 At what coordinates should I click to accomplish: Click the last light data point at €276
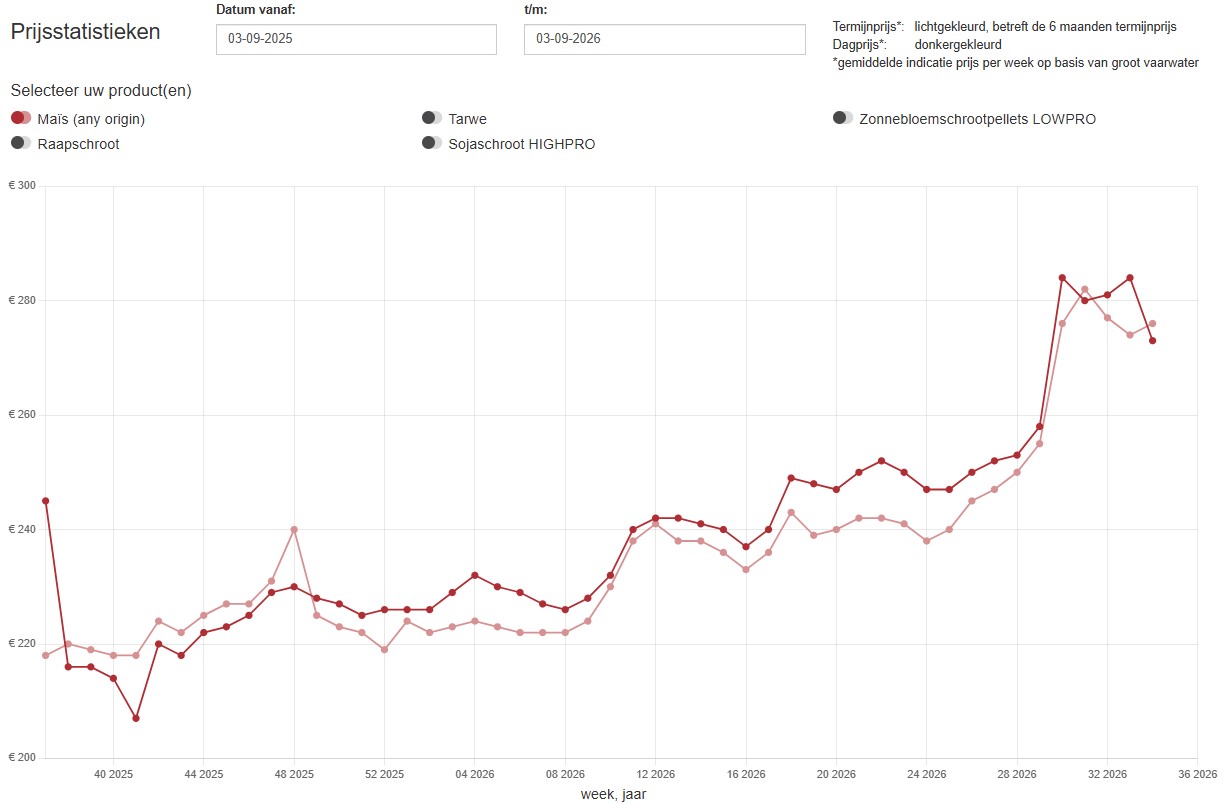1152,323
